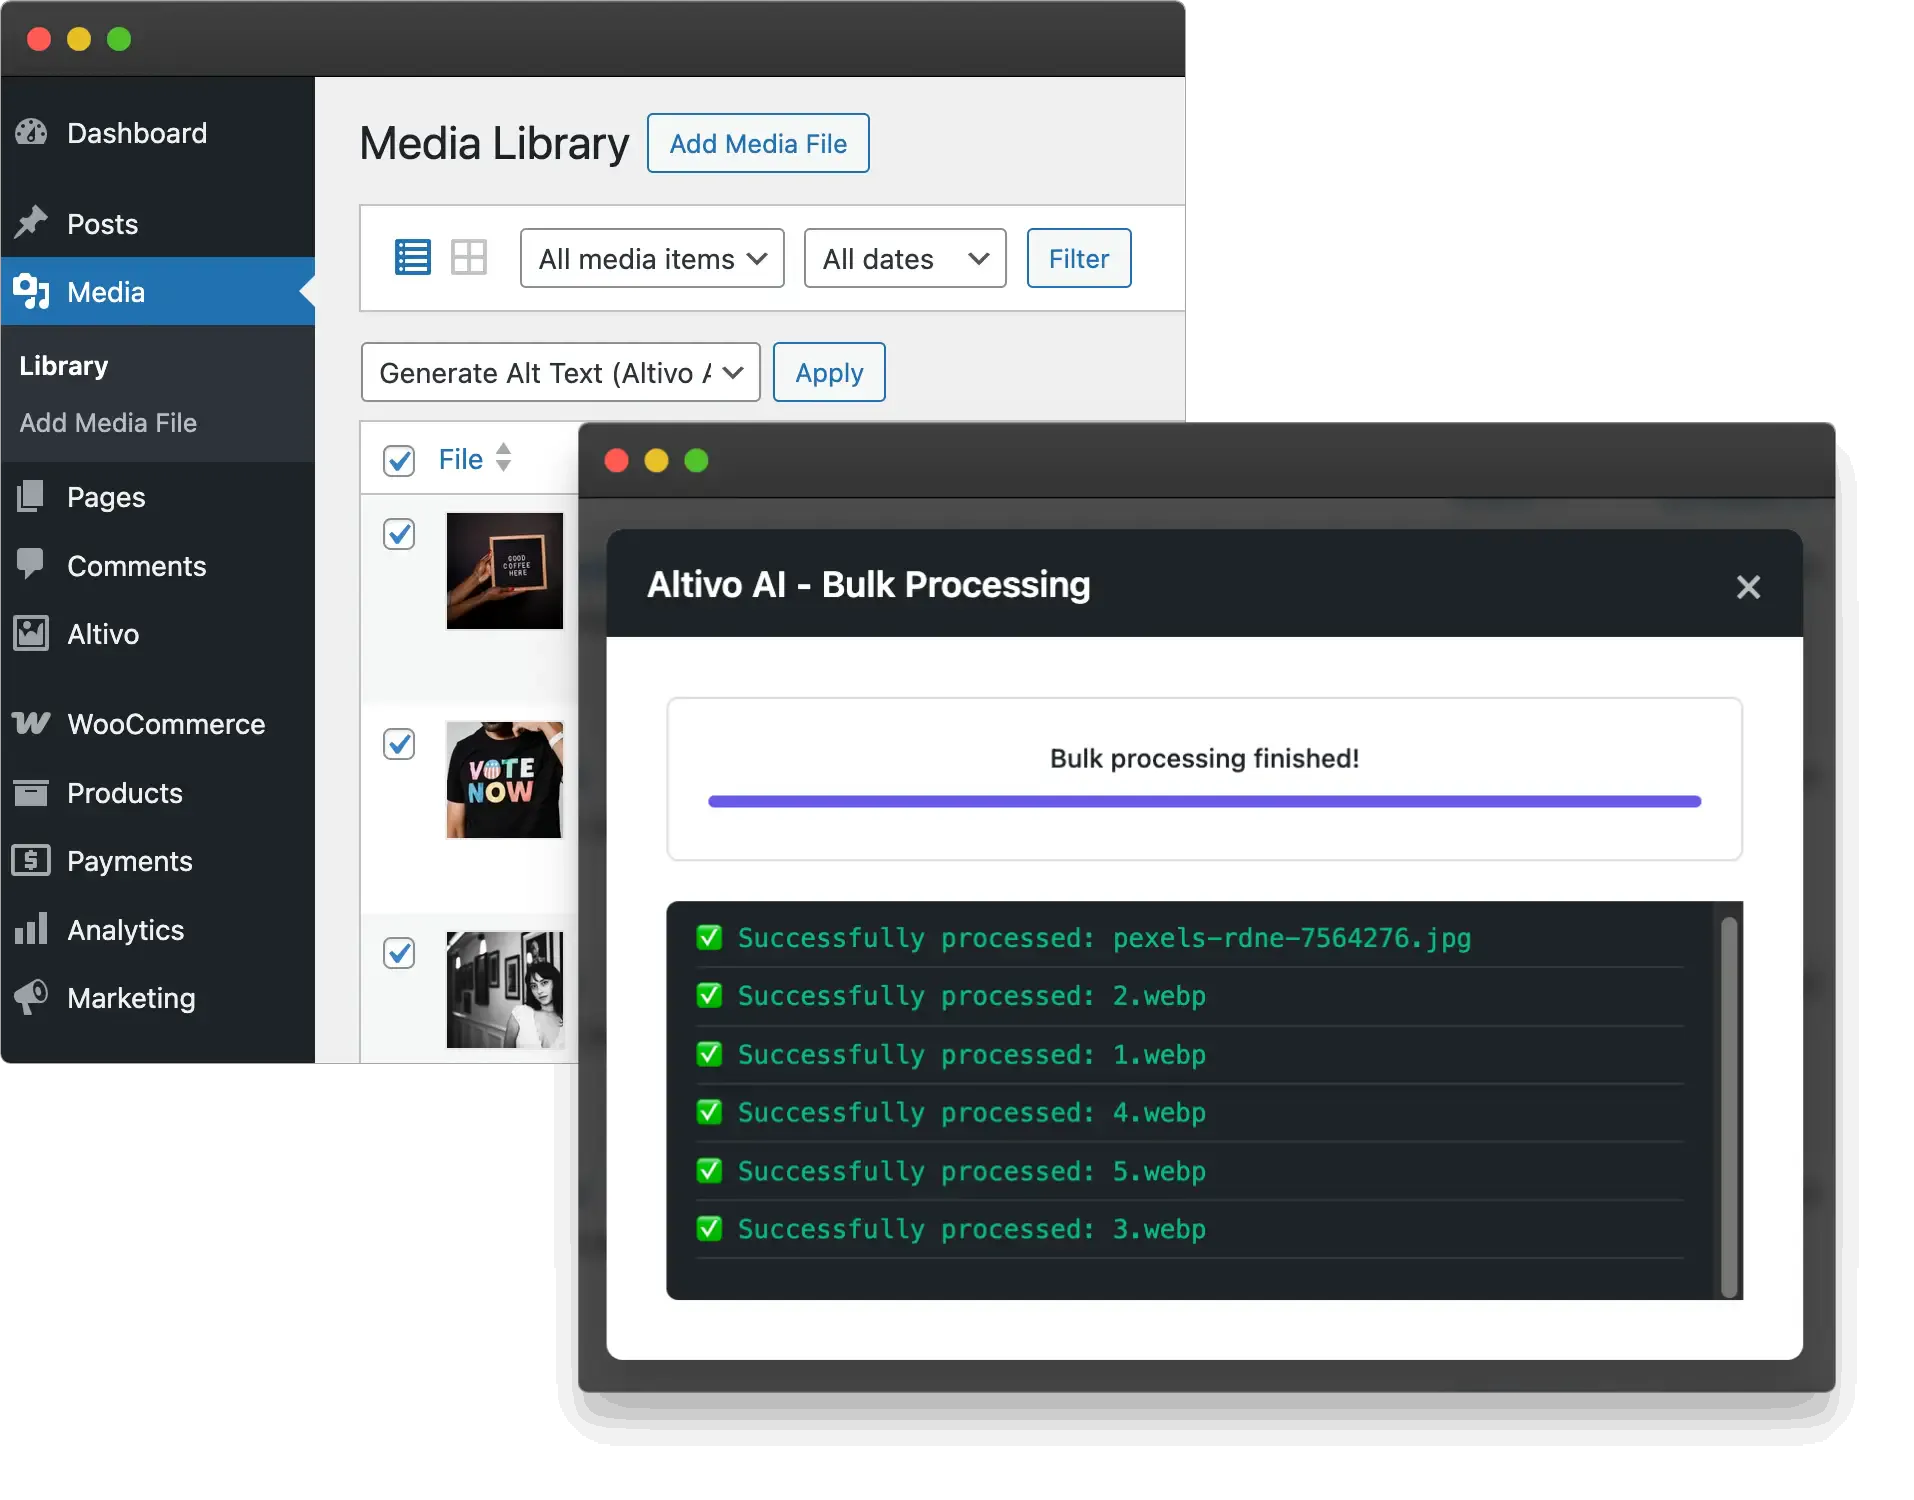Image resolution: width=1914 pixels, height=1500 pixels.
Task: Click the Pages stacked-sheets icon
Action: click(31, 496)
